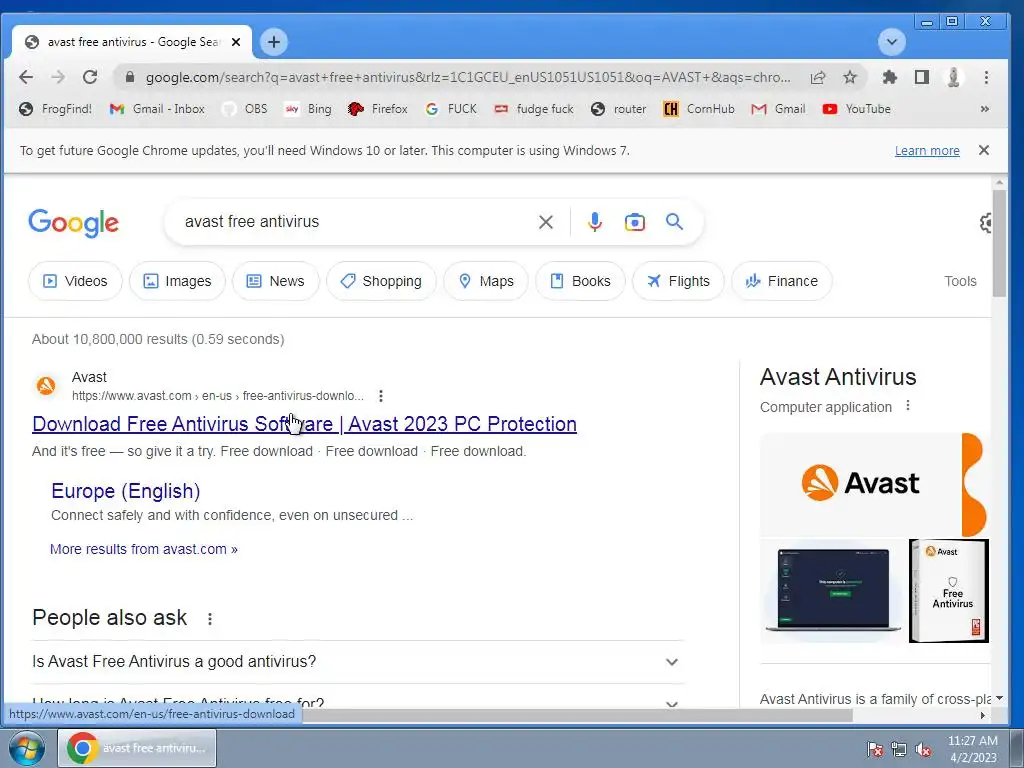Open a new tab with the plus button

pos(274,42)
